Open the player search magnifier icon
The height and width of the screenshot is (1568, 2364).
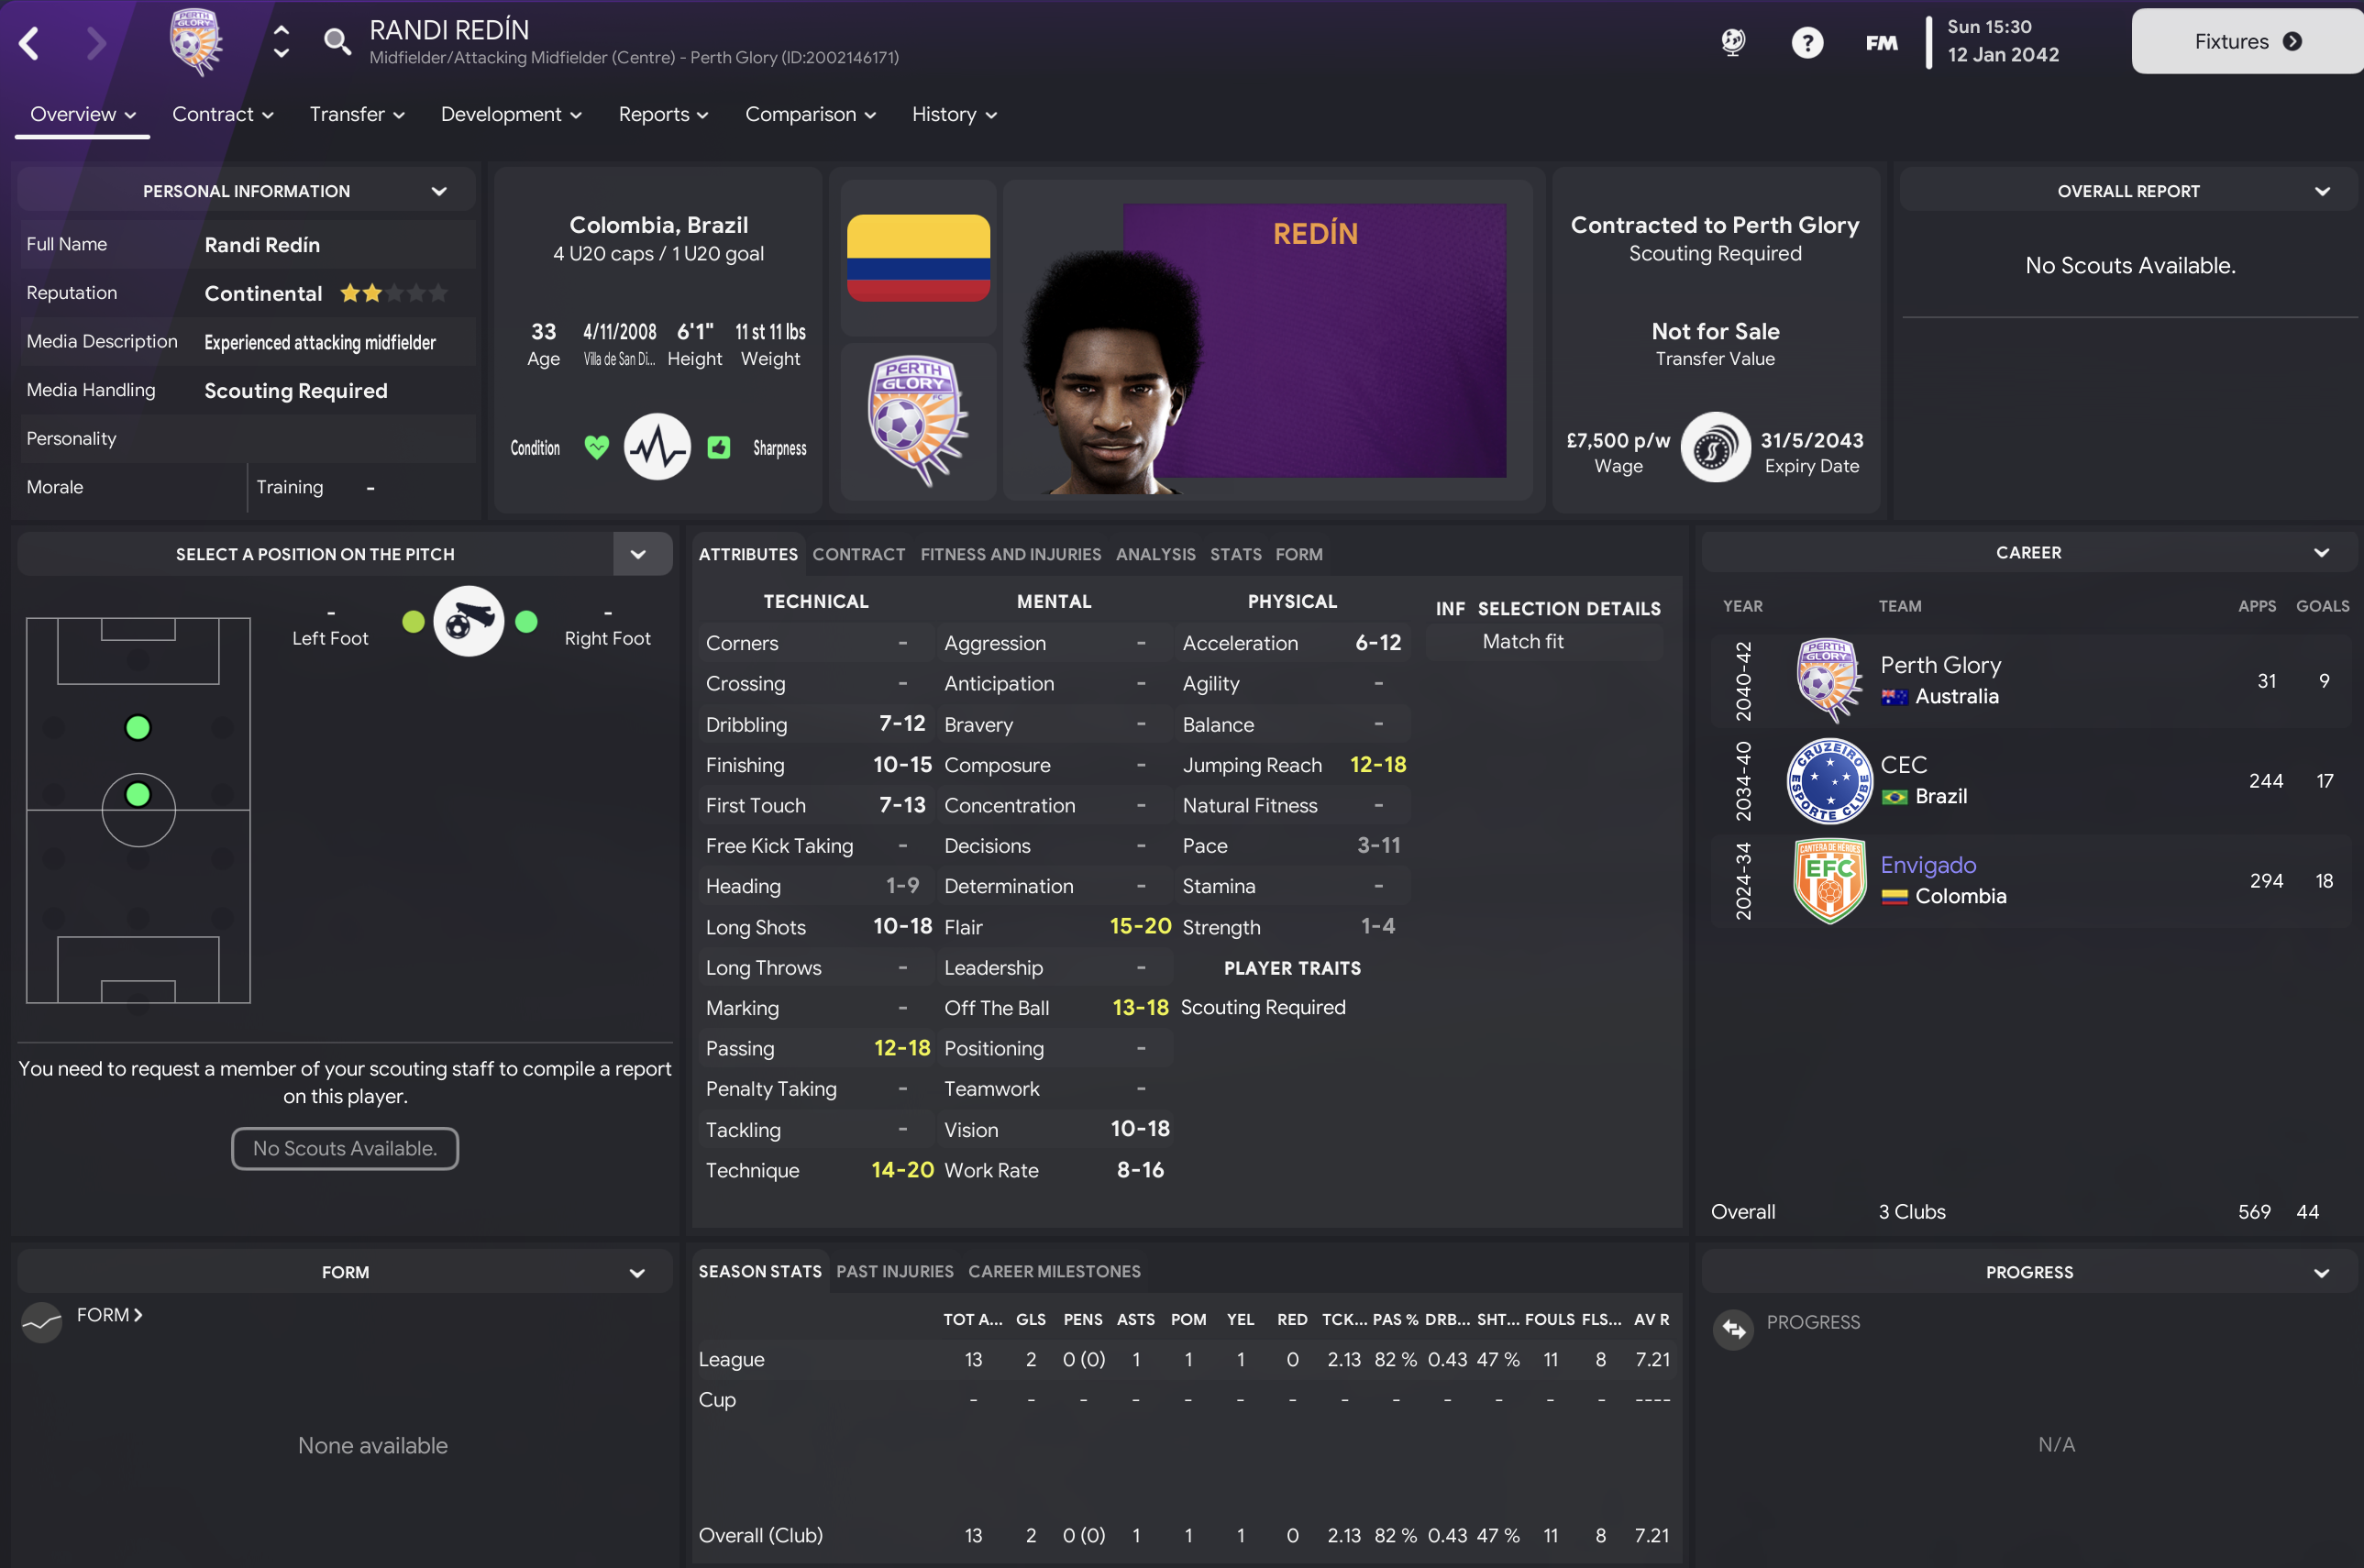(x=337, y=42)
